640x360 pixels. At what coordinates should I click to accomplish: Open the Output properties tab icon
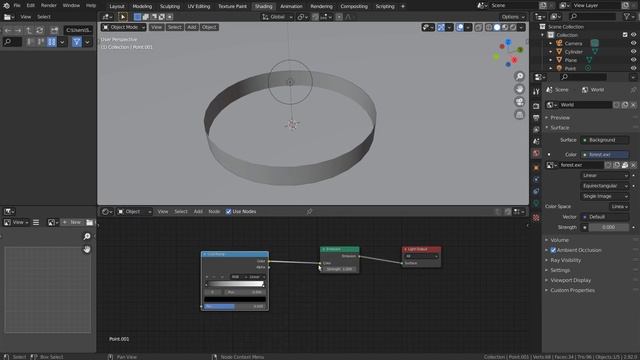tap(536, 118)
